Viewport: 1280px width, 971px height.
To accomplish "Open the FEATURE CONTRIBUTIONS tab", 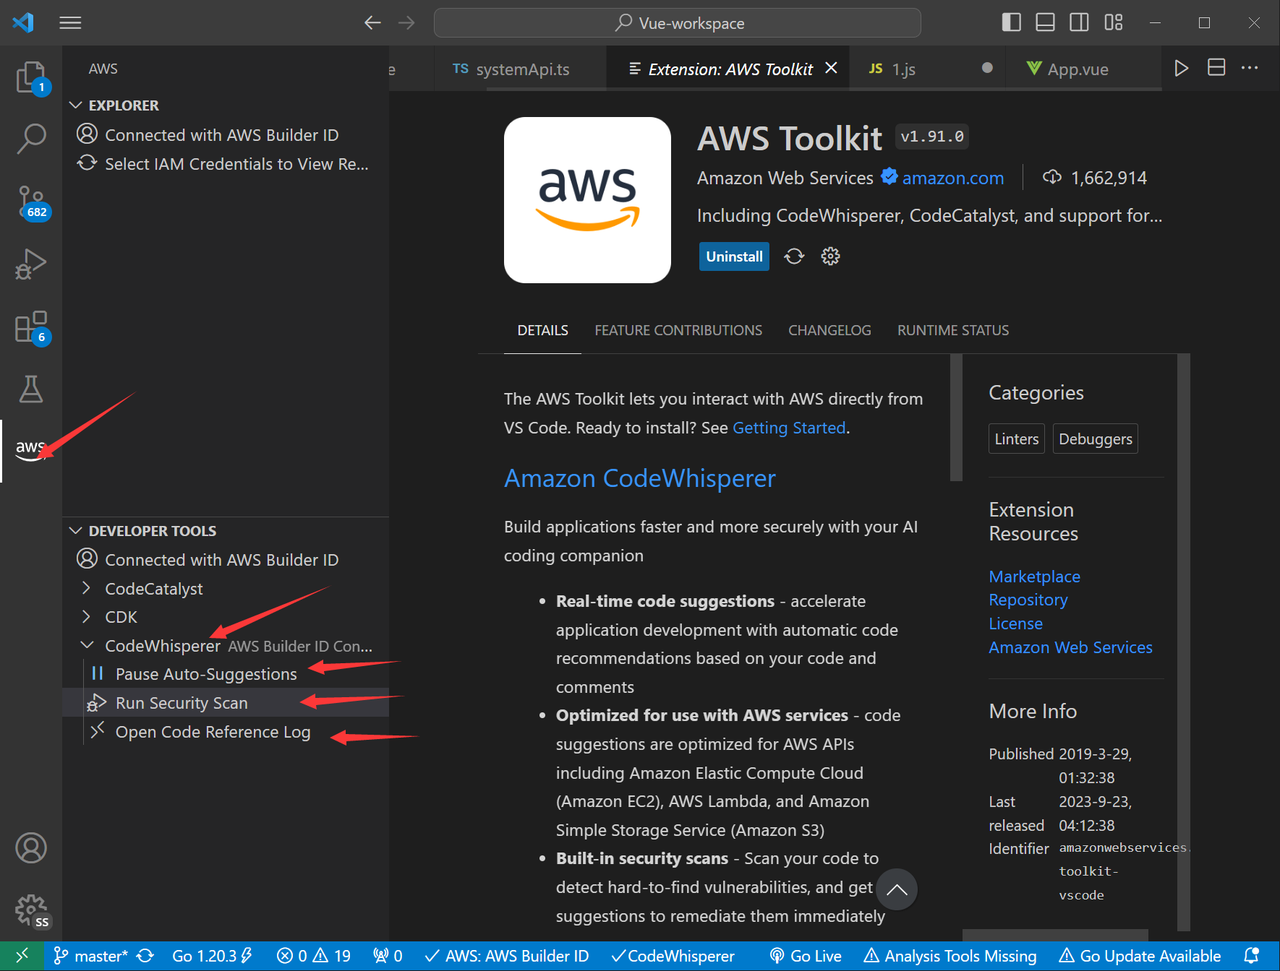I will pos(678,330).
